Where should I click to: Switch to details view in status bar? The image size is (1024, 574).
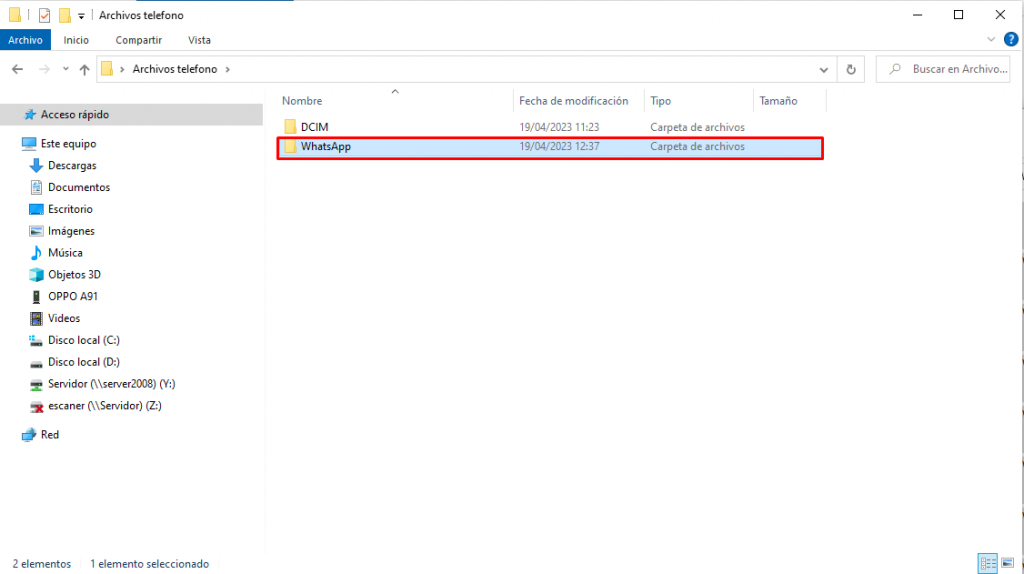click(988, 563)
